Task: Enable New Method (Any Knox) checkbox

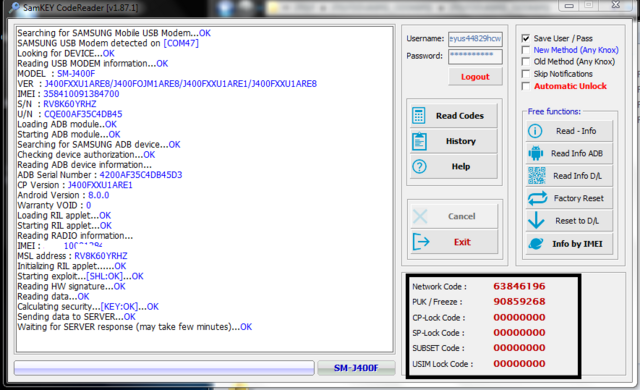Action: 526,50
